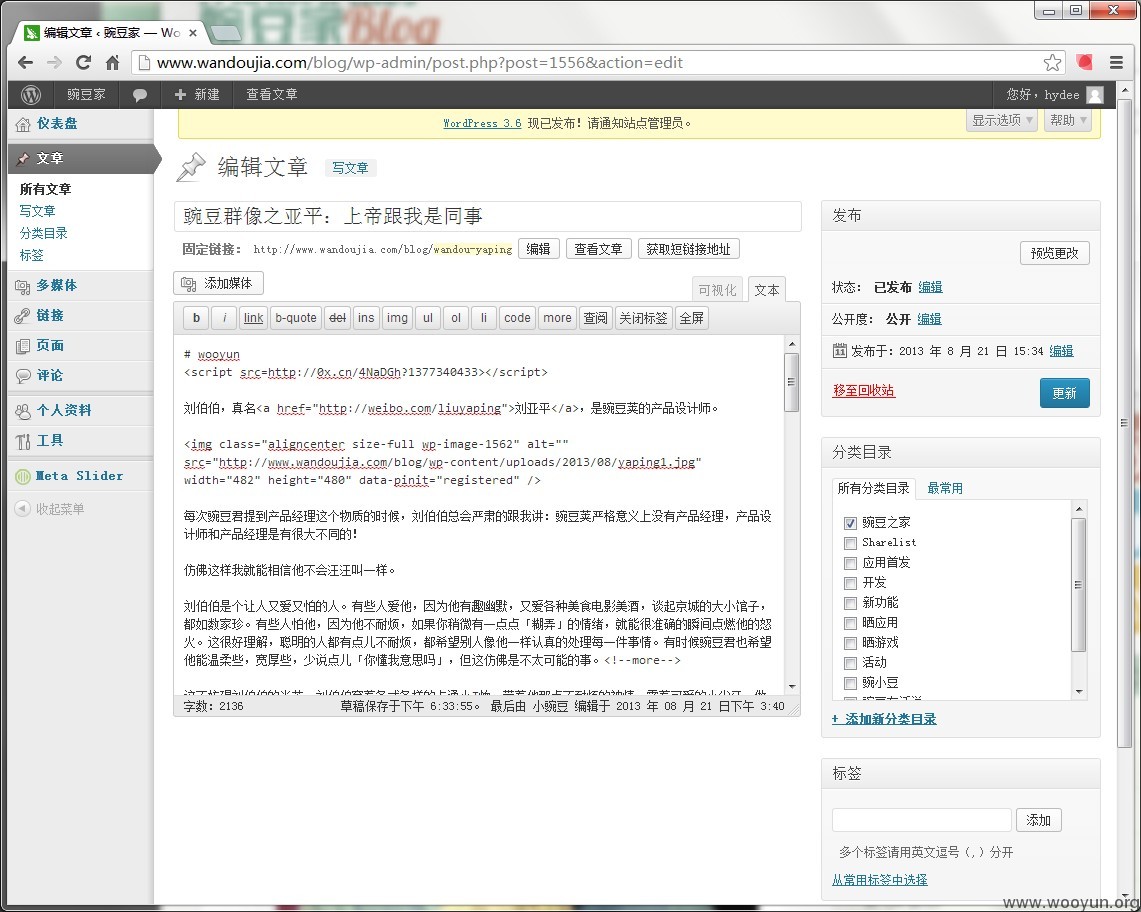The image size is (1141, 912).
Task: Click 编辑 link next to 状态
Action: [x=930, y=287]
